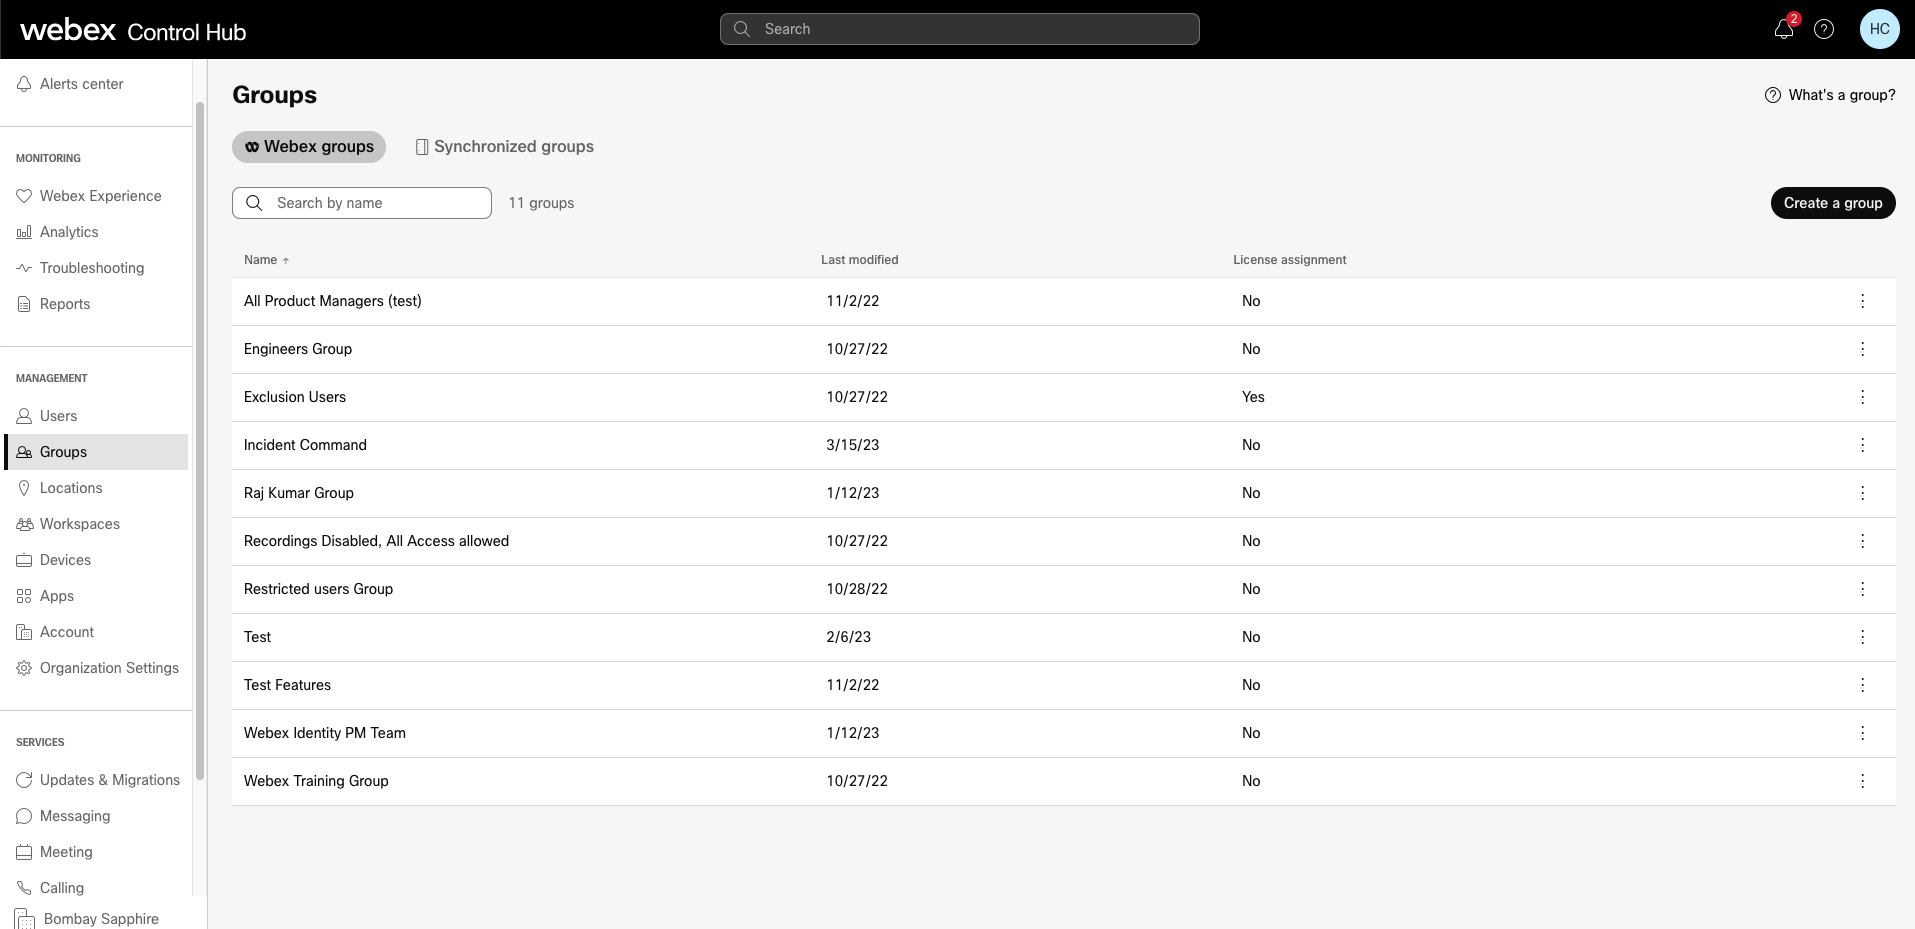1915x929 pixels.
Task: Open Groups in the sidebar menu
Action: pyautogui.click(x=97, y=452)
